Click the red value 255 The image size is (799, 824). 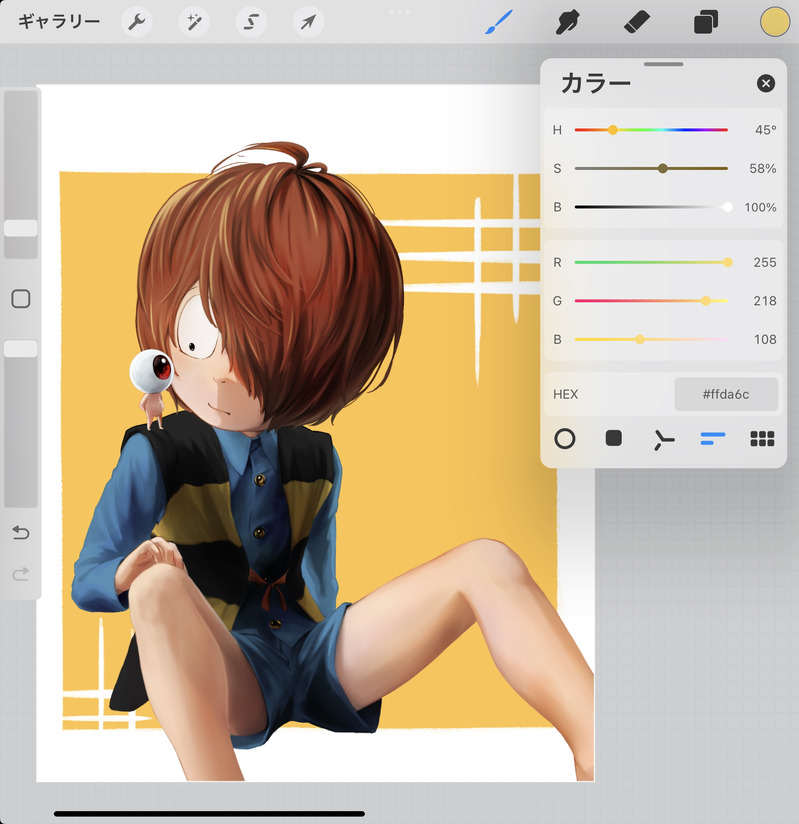point(765,262)
